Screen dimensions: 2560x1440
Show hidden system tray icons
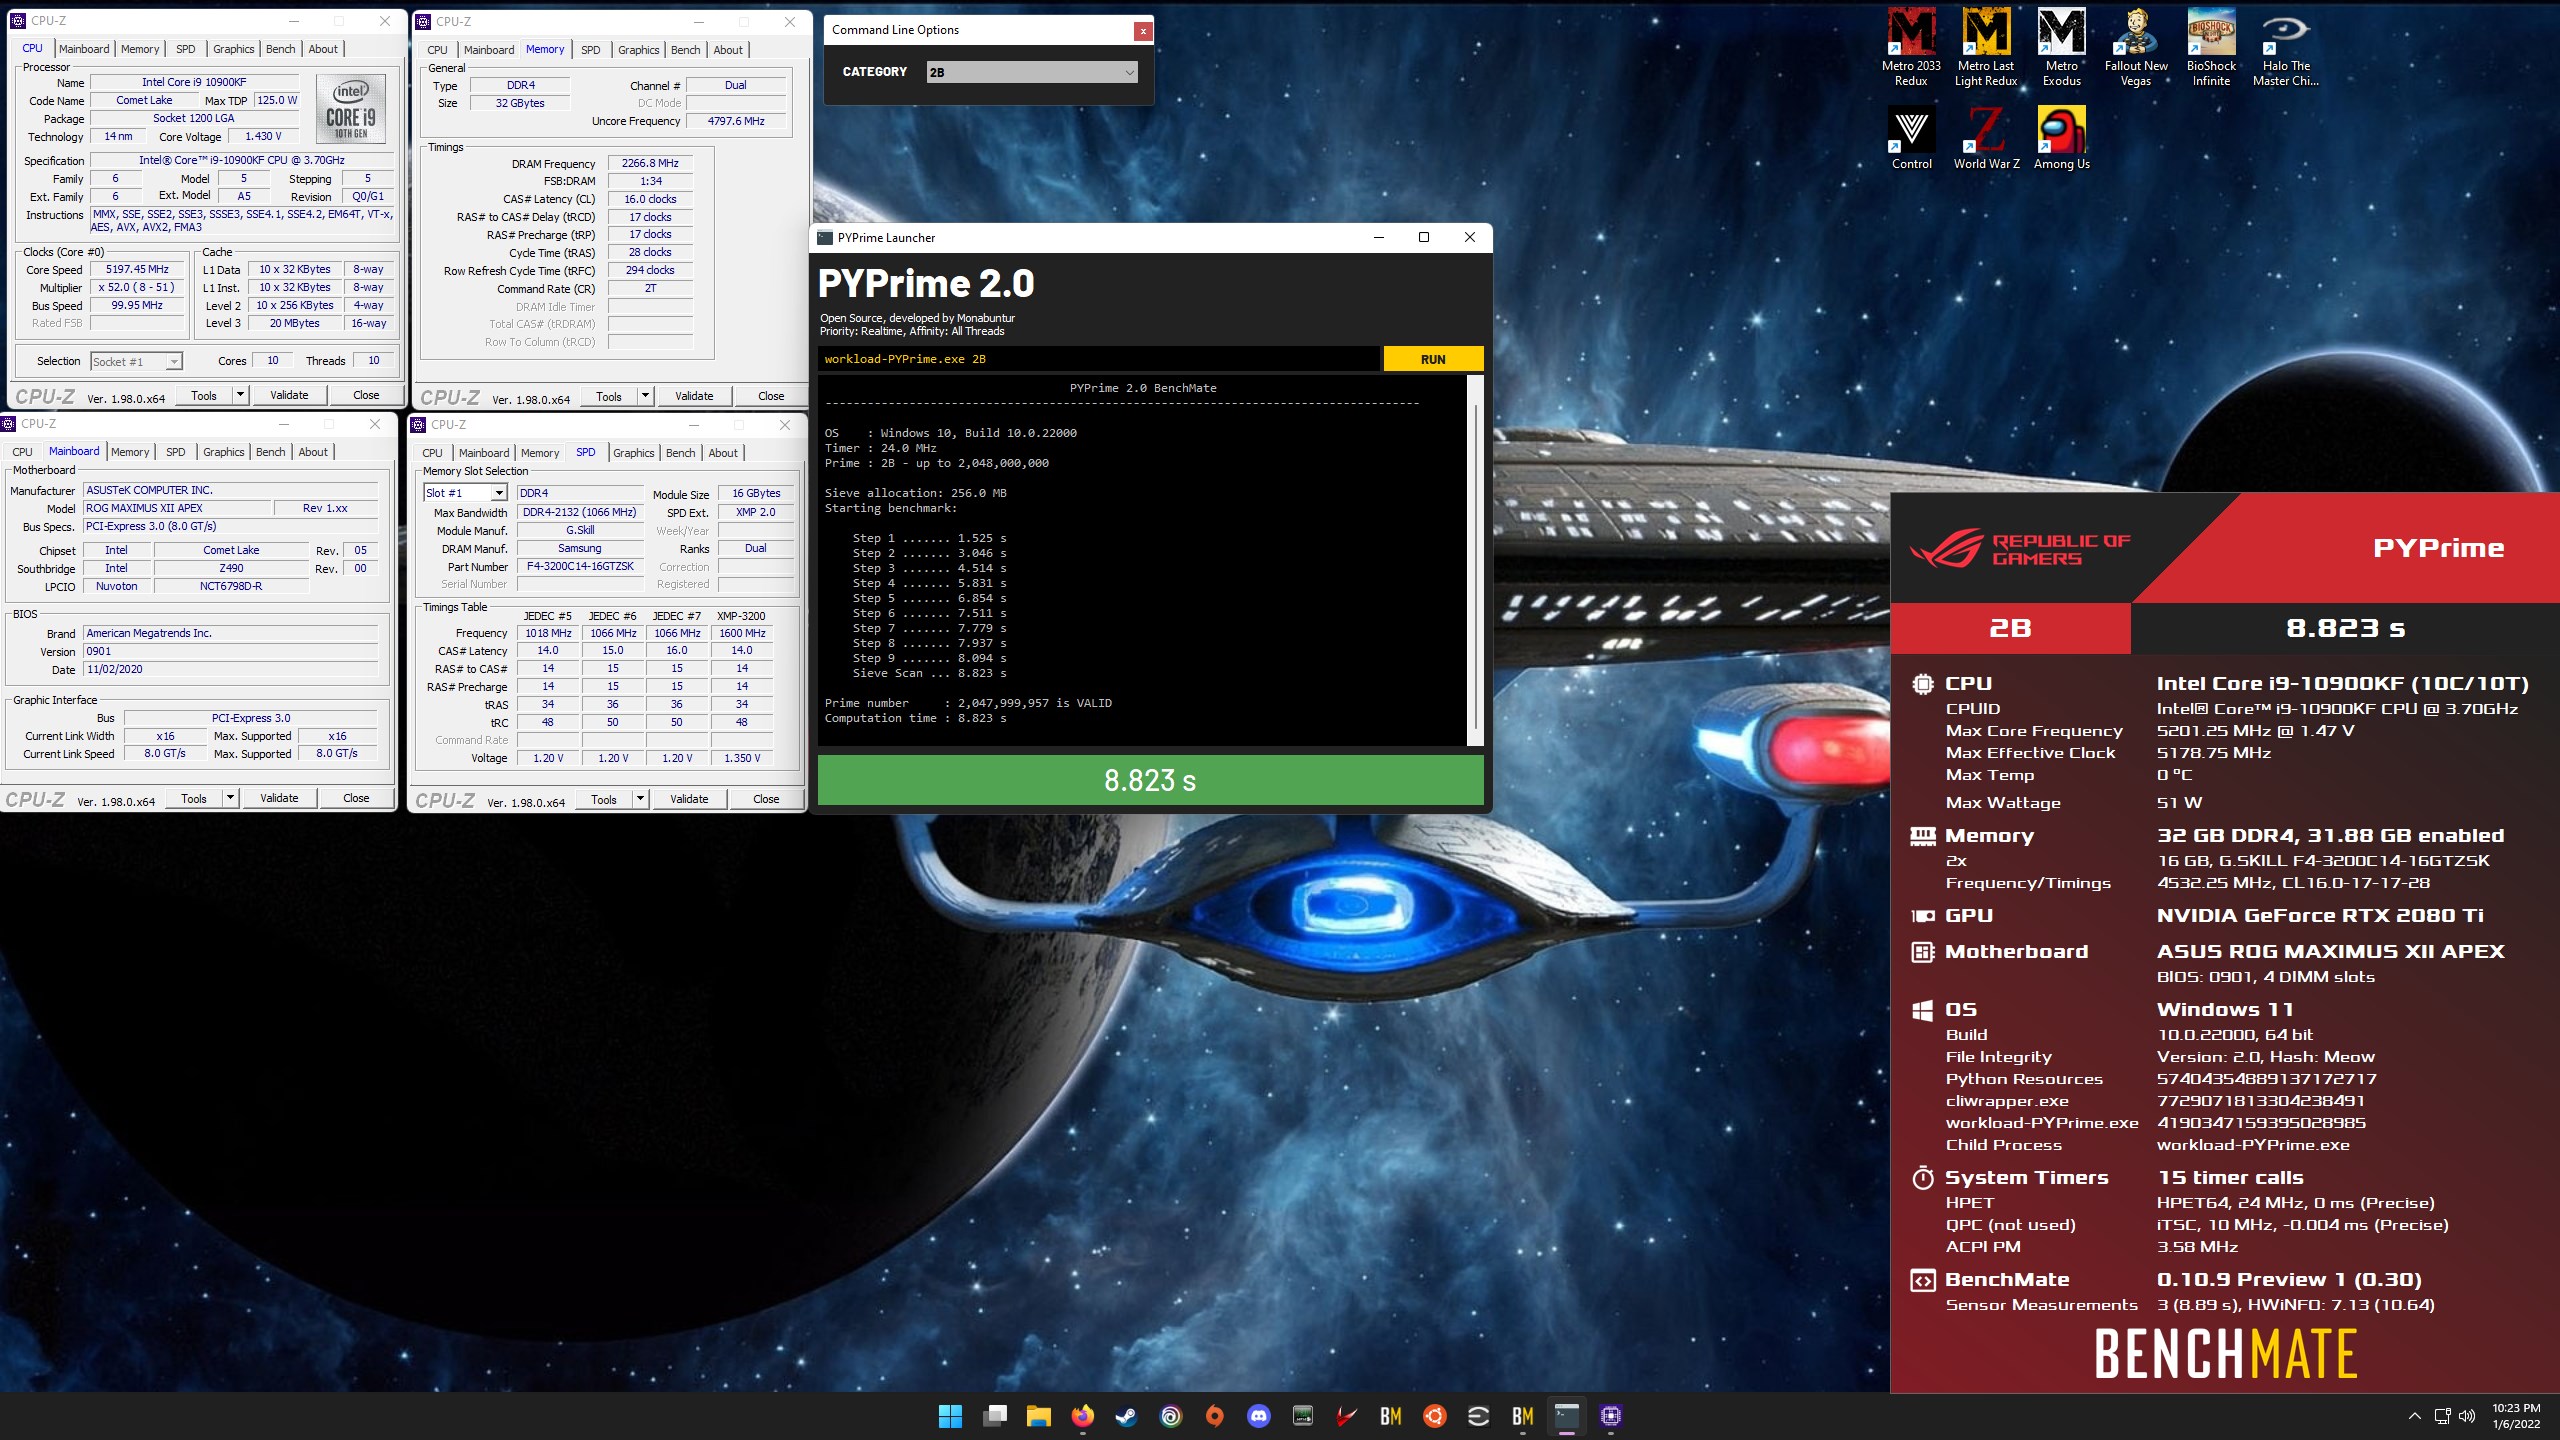(x=2414, y=1416)
